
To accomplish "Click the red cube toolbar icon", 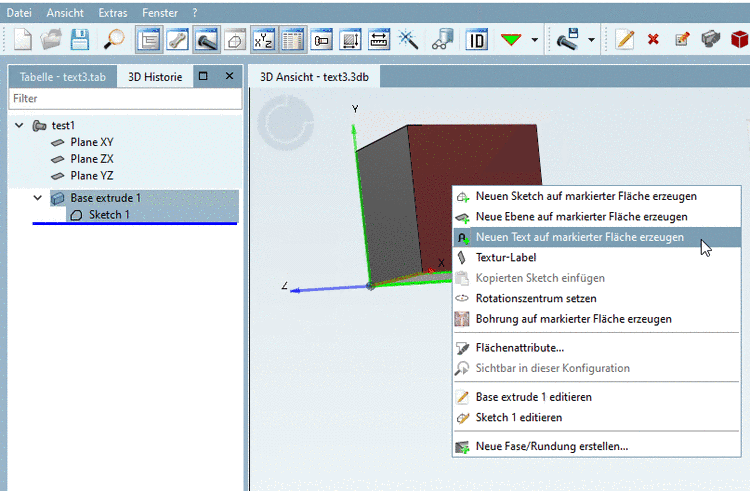I will 739,40.
